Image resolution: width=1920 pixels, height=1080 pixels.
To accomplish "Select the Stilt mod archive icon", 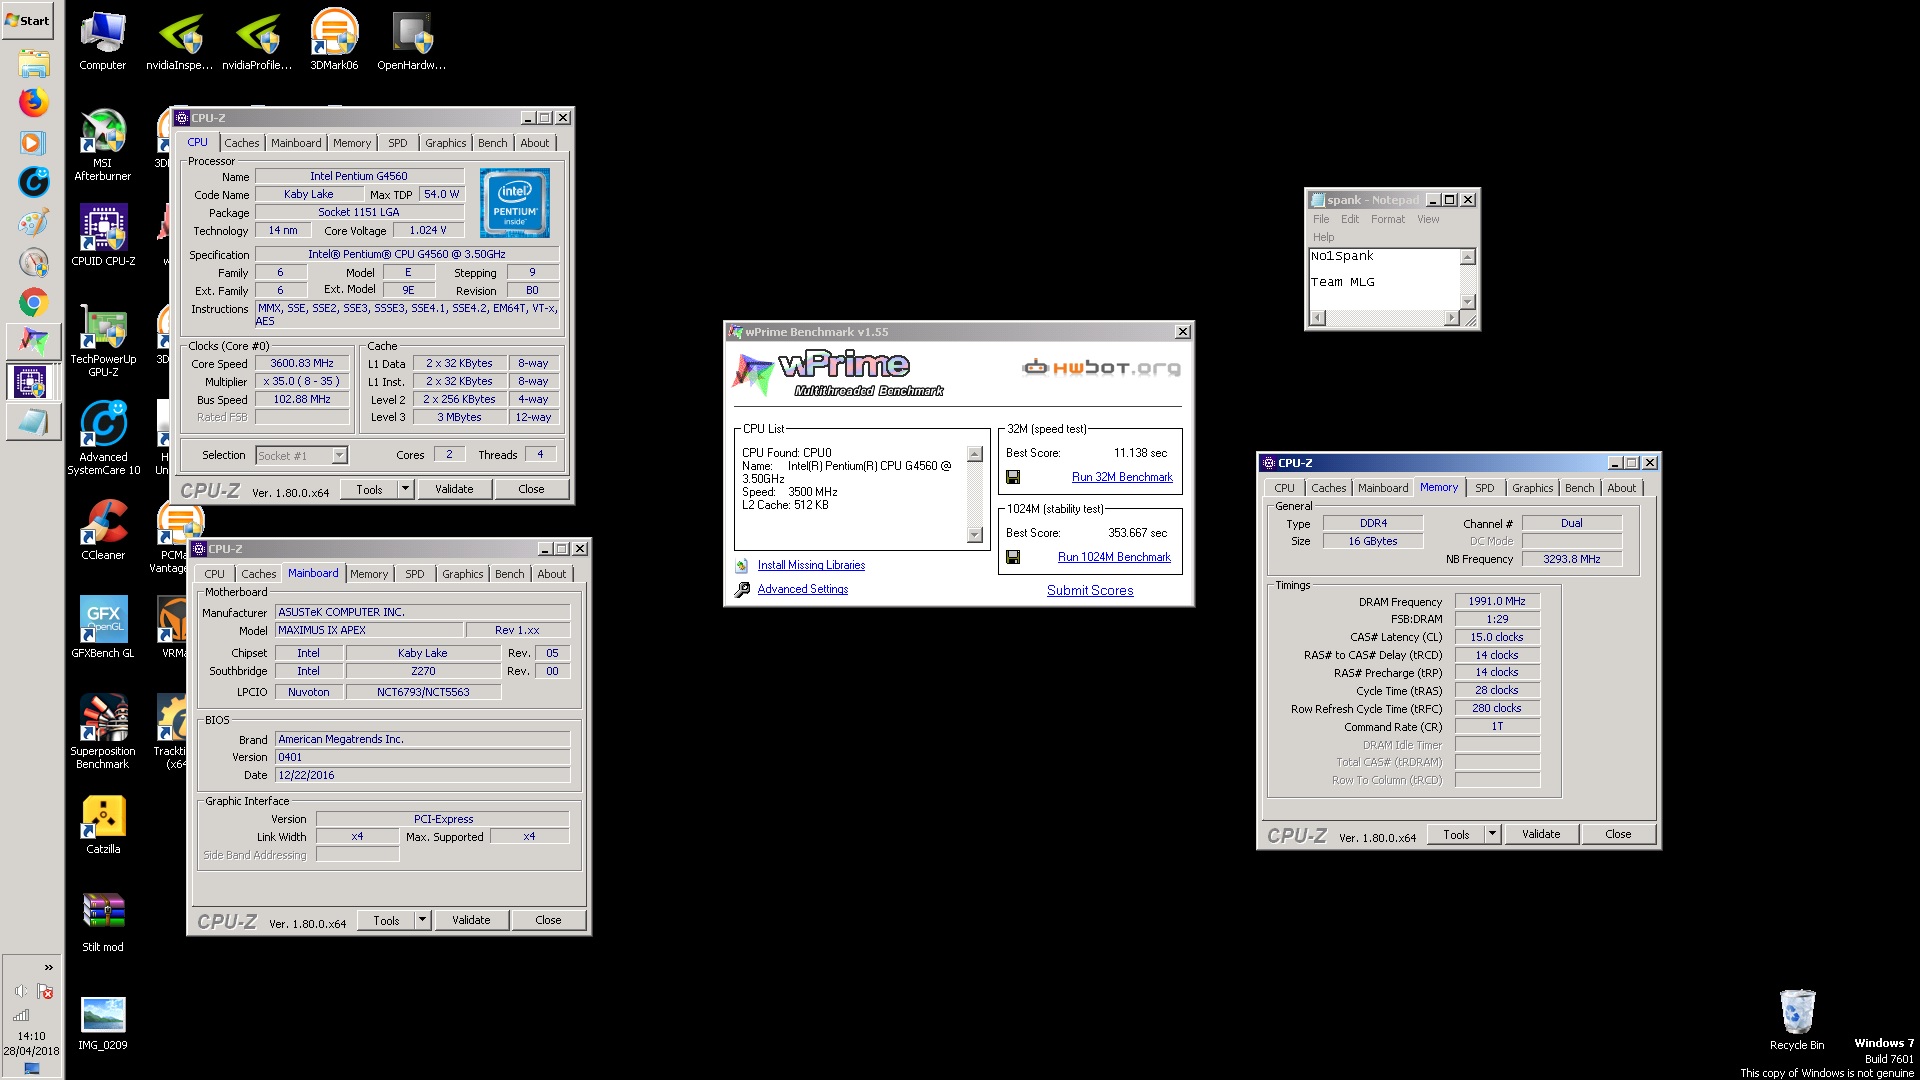I will click(x=103, y=922).
